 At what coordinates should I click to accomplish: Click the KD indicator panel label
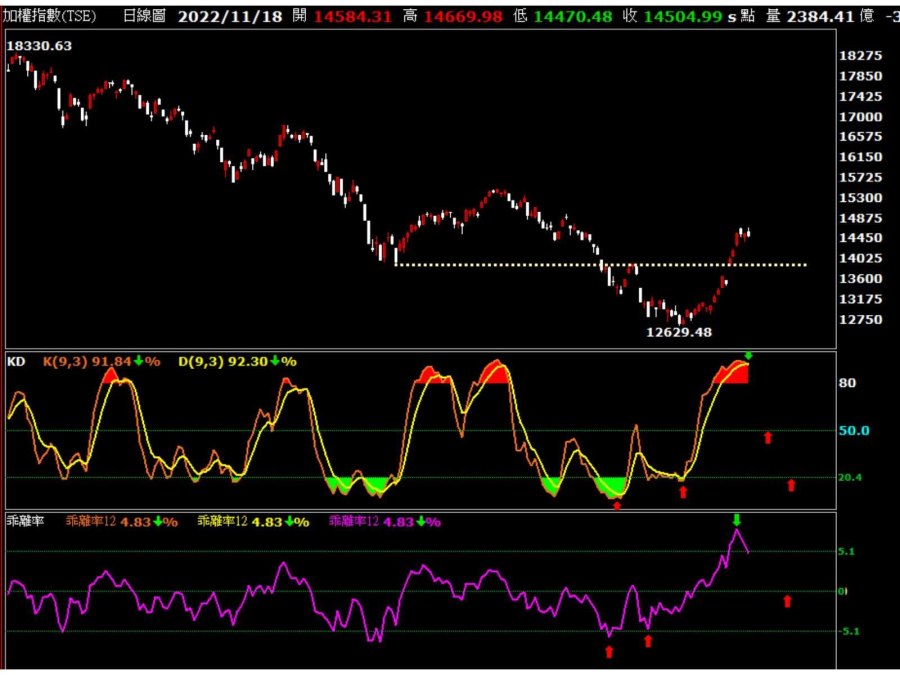click(x=16, y=360)
